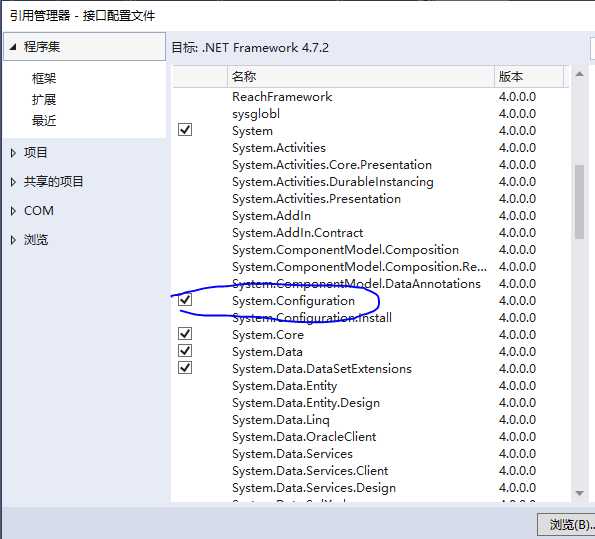Select the System.AddIn.Contract row
This screenshot has width=595, height=539.
click(x=371, y=233)
